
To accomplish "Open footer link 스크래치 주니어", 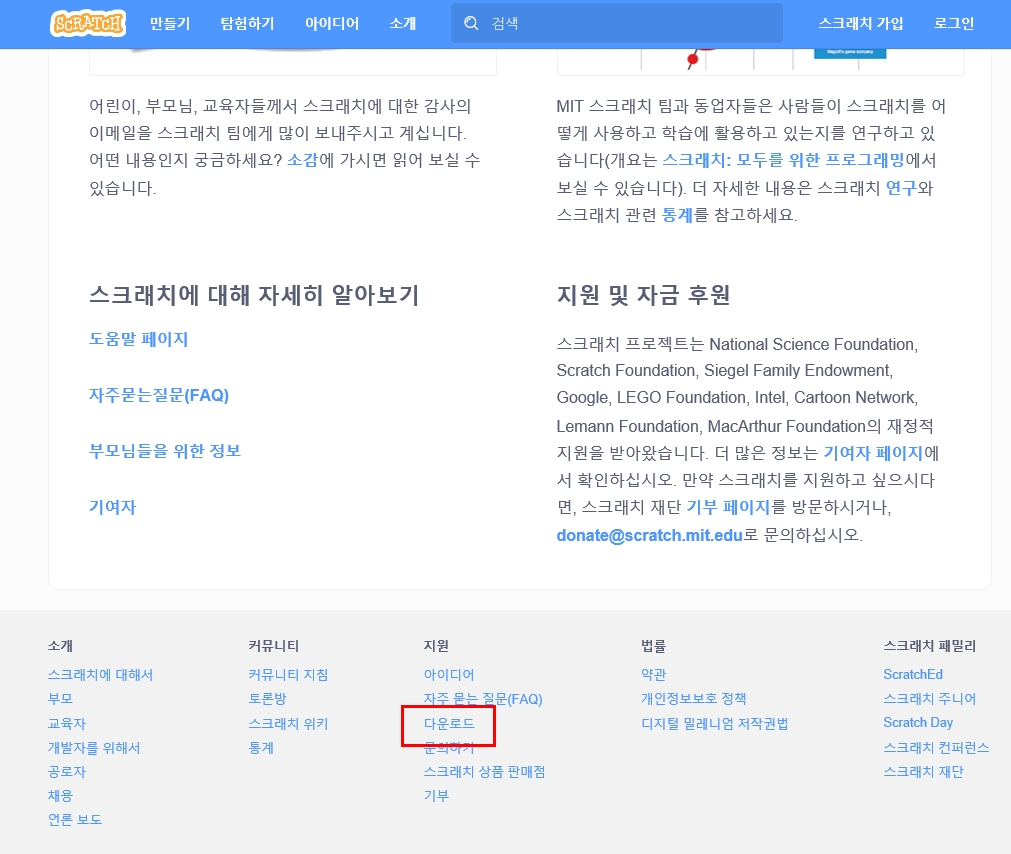I will point(930,699).
